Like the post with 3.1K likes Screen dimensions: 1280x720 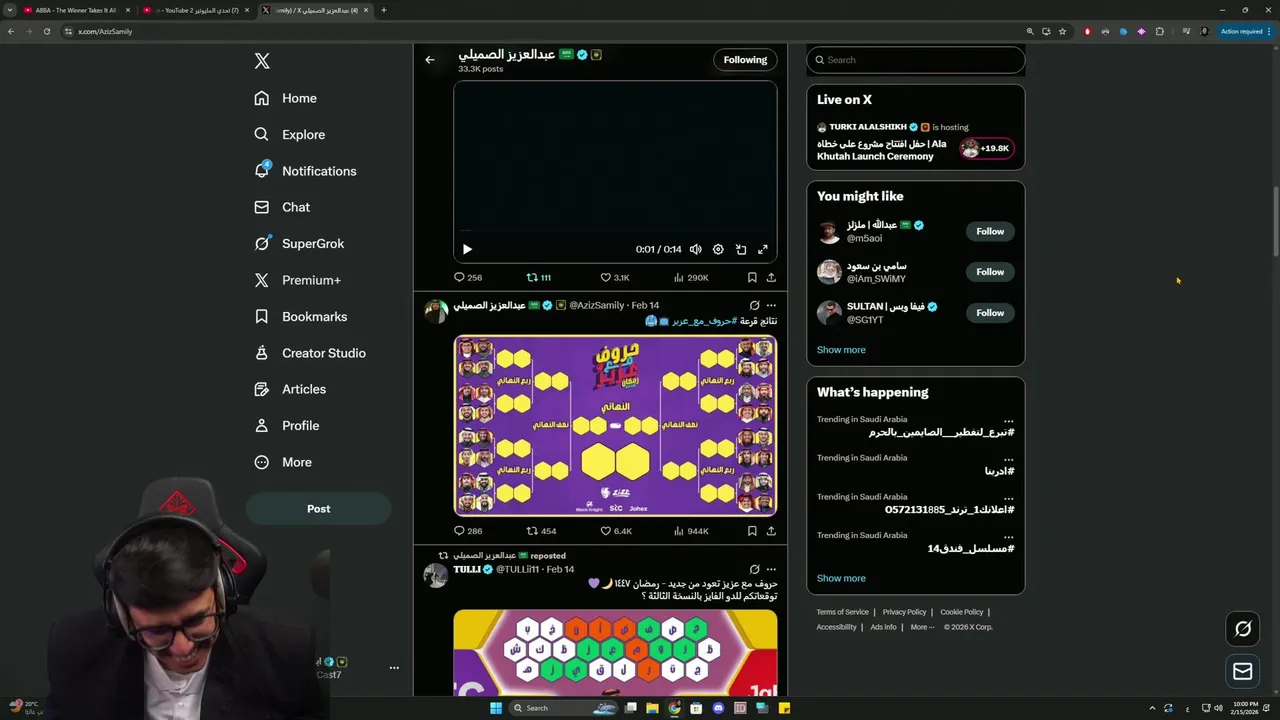[614, 277]
